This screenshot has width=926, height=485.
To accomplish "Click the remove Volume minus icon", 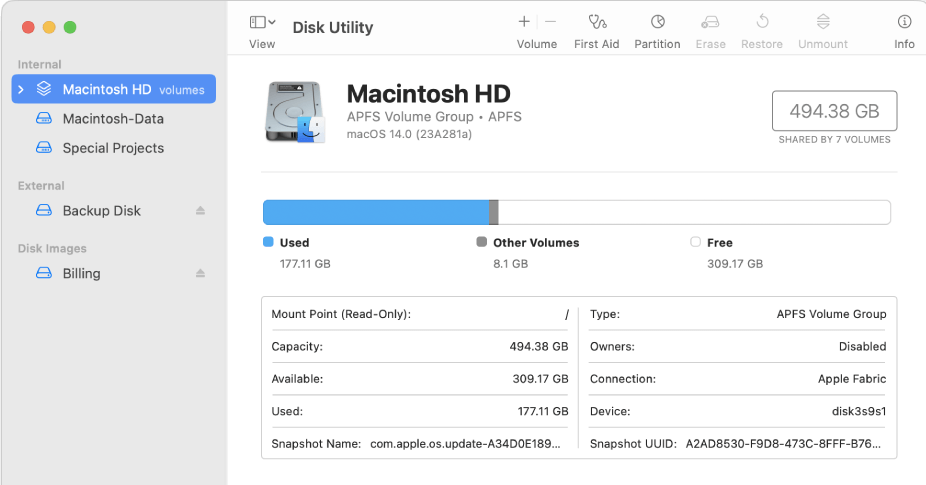I will click(550, 22).
